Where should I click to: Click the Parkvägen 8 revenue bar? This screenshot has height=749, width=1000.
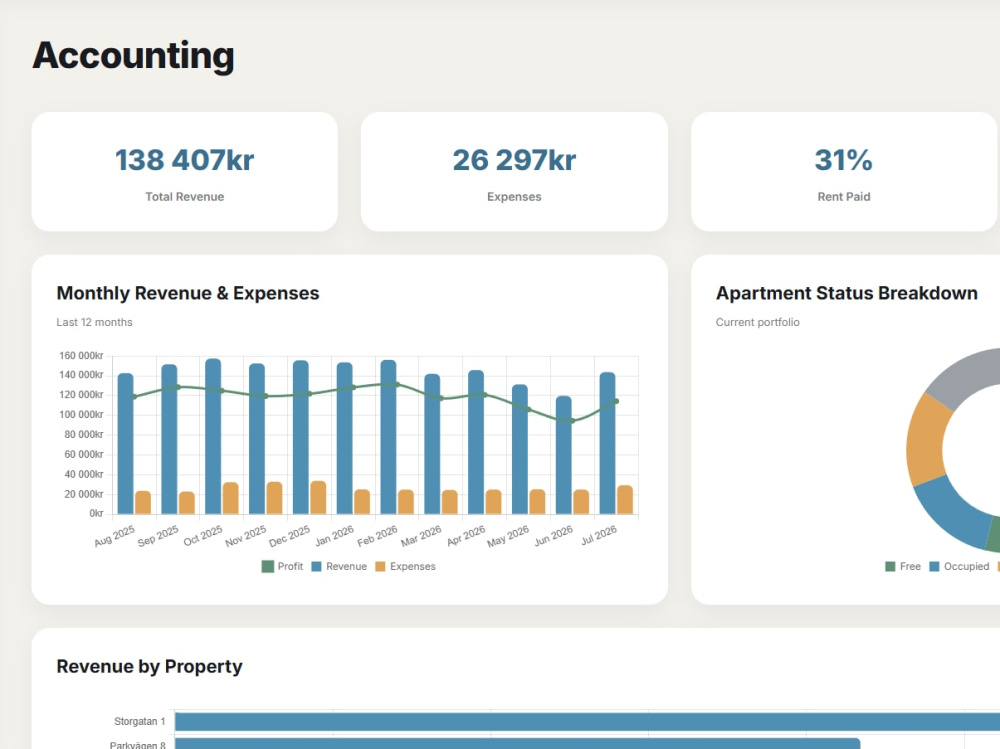(x=518, y=744)
